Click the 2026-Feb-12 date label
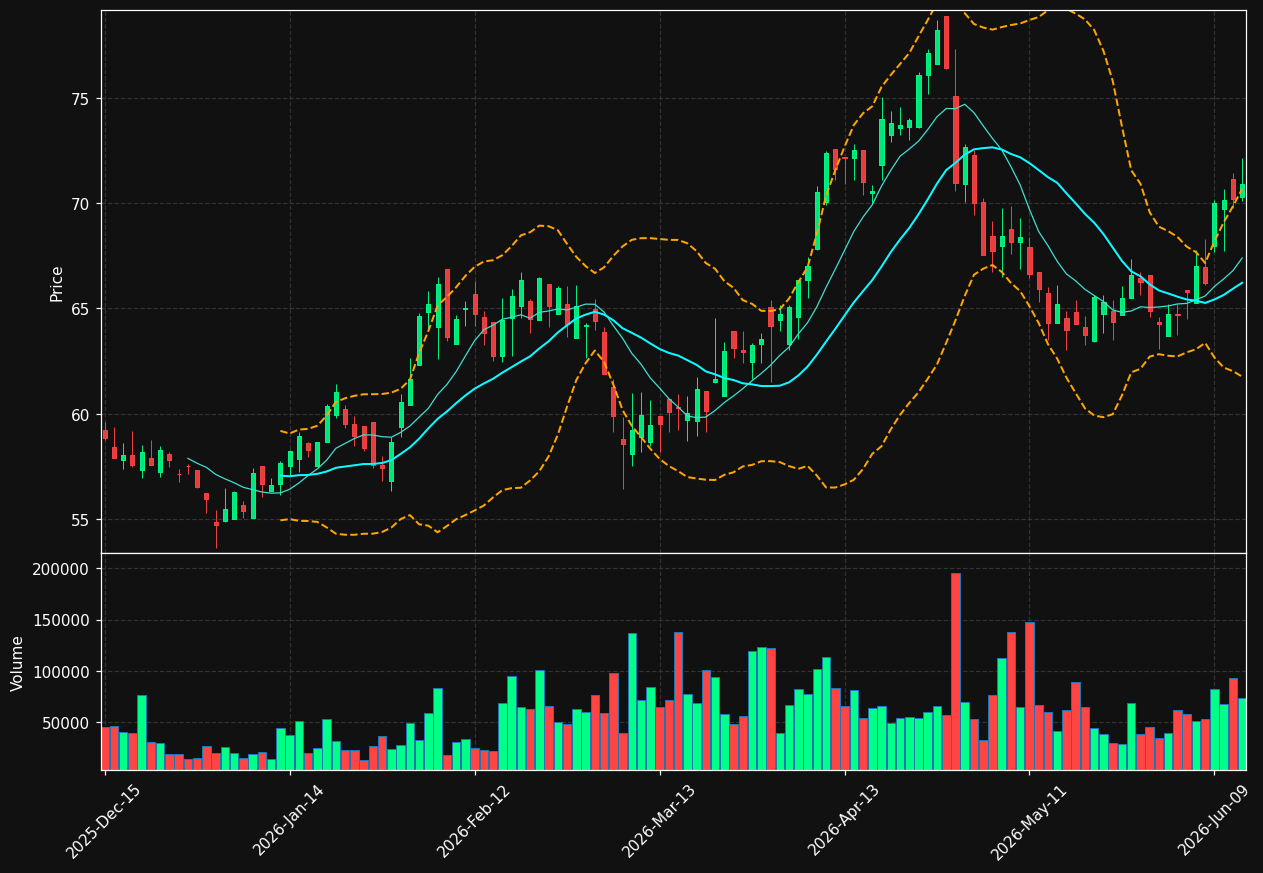 click(473, 821)
